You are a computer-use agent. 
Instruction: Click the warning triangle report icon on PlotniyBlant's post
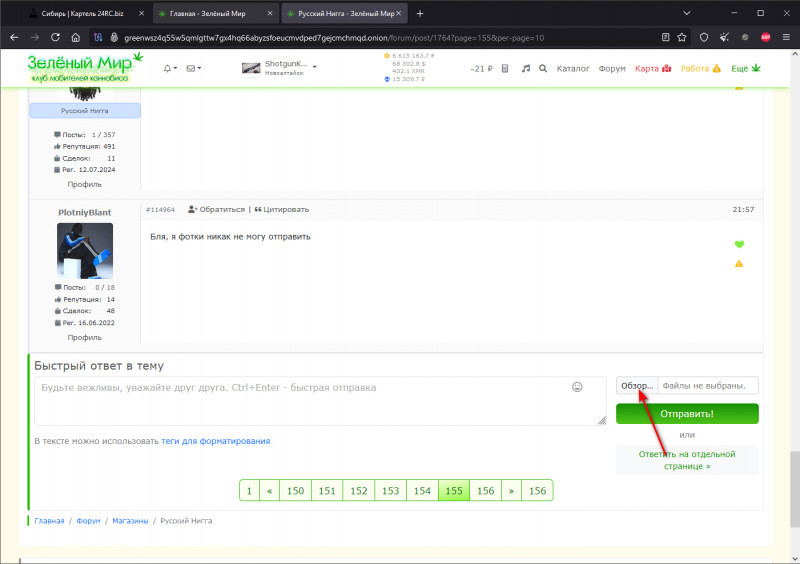click(739, 264)
